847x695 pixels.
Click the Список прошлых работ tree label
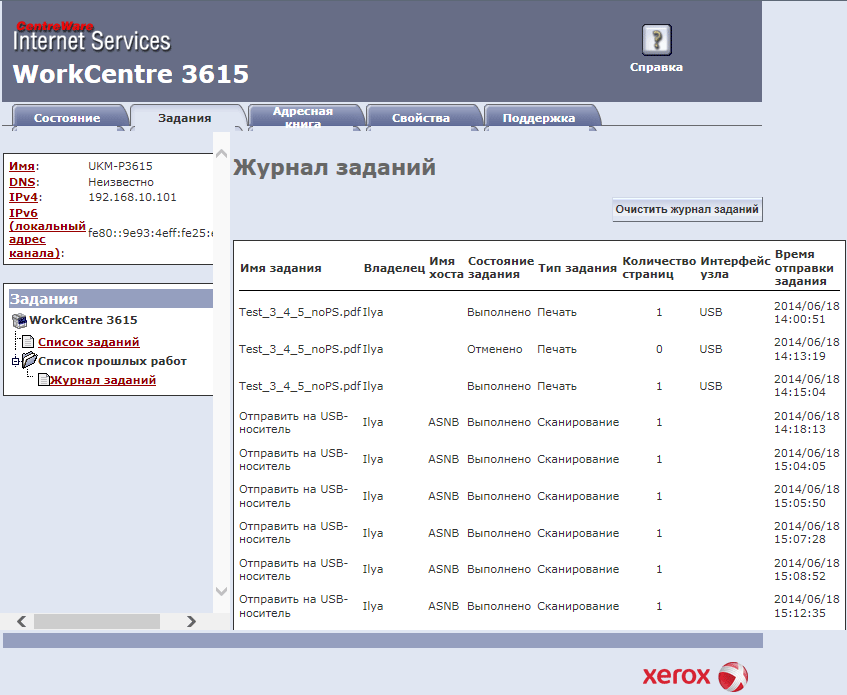point(112,361)
